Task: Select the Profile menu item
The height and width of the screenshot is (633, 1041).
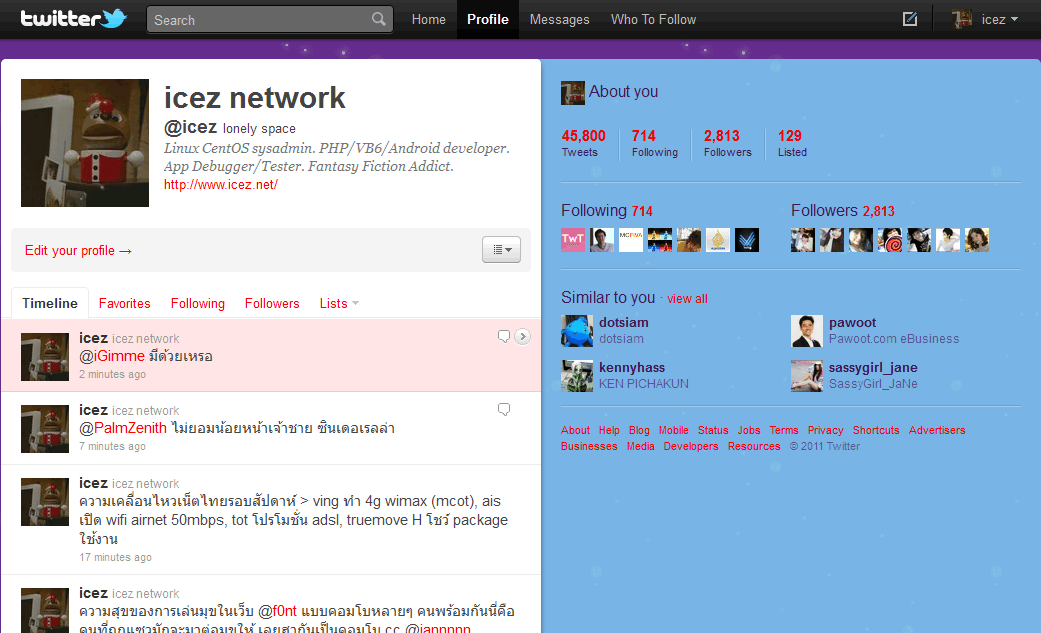Action: coord(487,19)
